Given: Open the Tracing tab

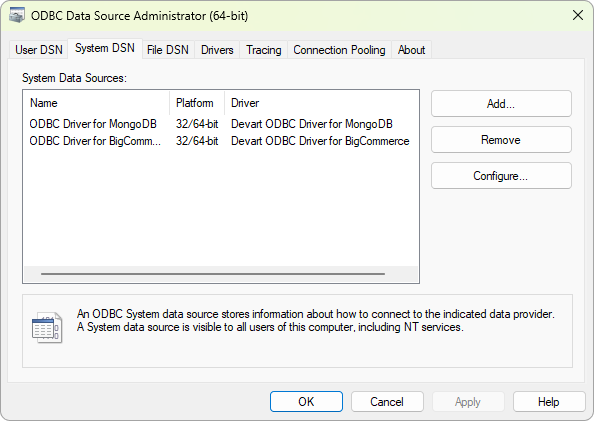Looking at the screenshot, I should (264, 50).
